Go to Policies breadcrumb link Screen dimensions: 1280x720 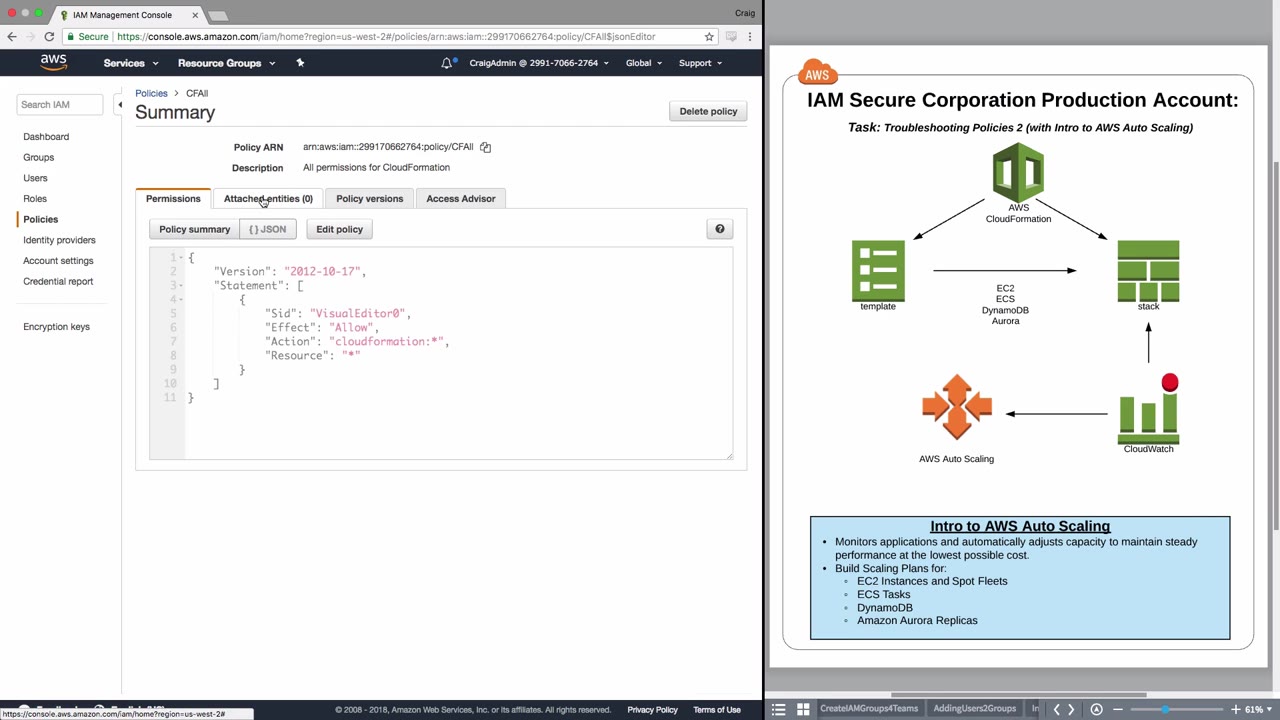click(x=152, y=93)
